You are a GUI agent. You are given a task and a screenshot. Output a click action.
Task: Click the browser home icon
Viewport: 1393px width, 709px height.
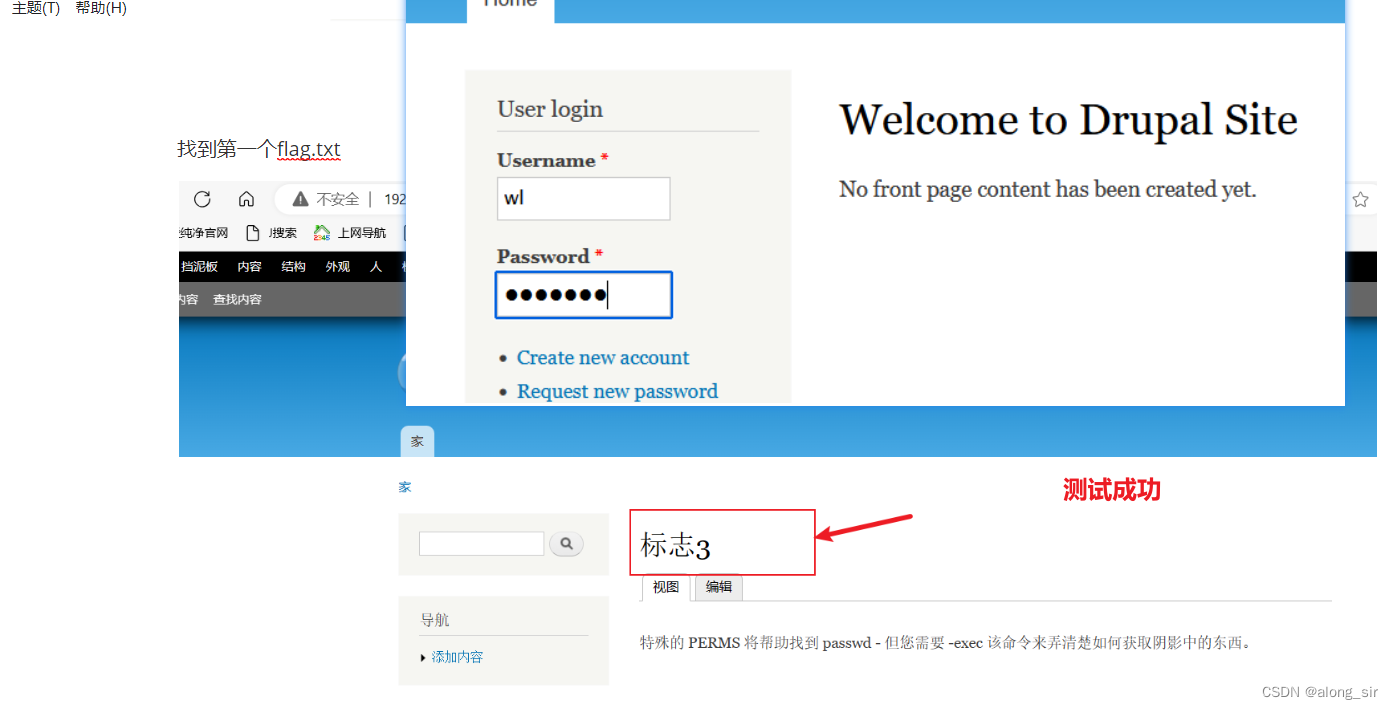[246, 199]
